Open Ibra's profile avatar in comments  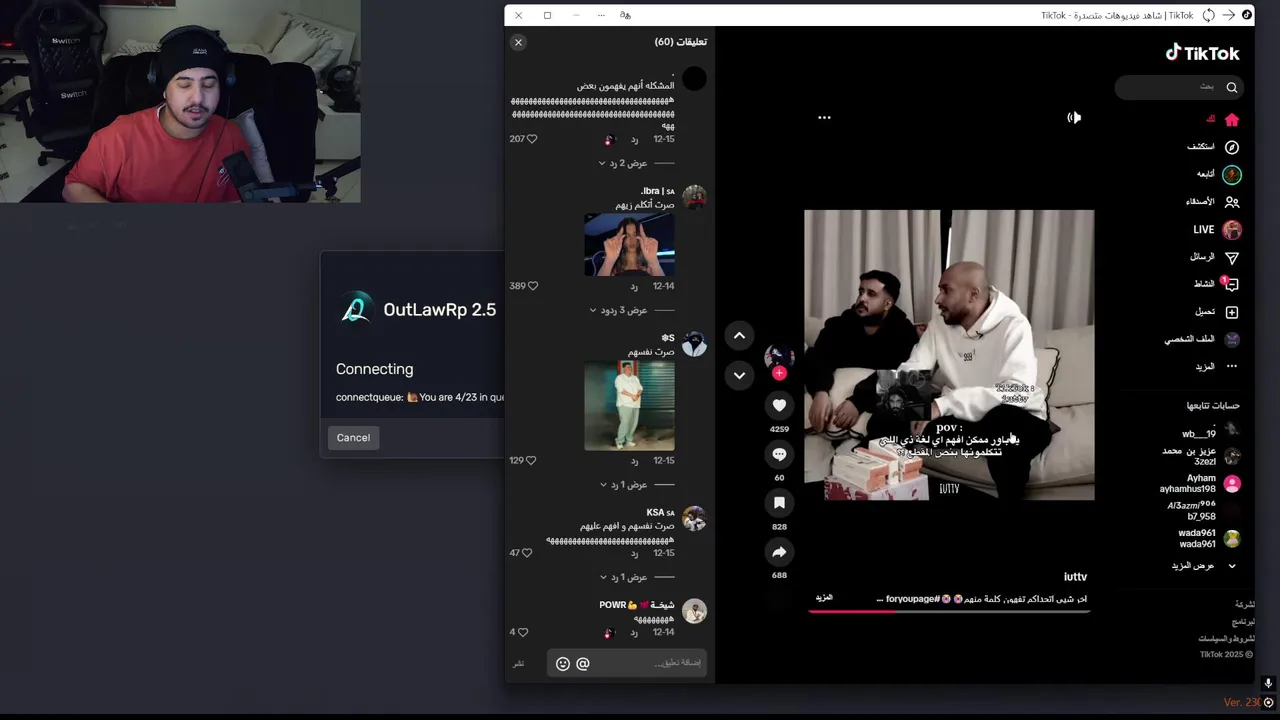click(x=694, y=197)
